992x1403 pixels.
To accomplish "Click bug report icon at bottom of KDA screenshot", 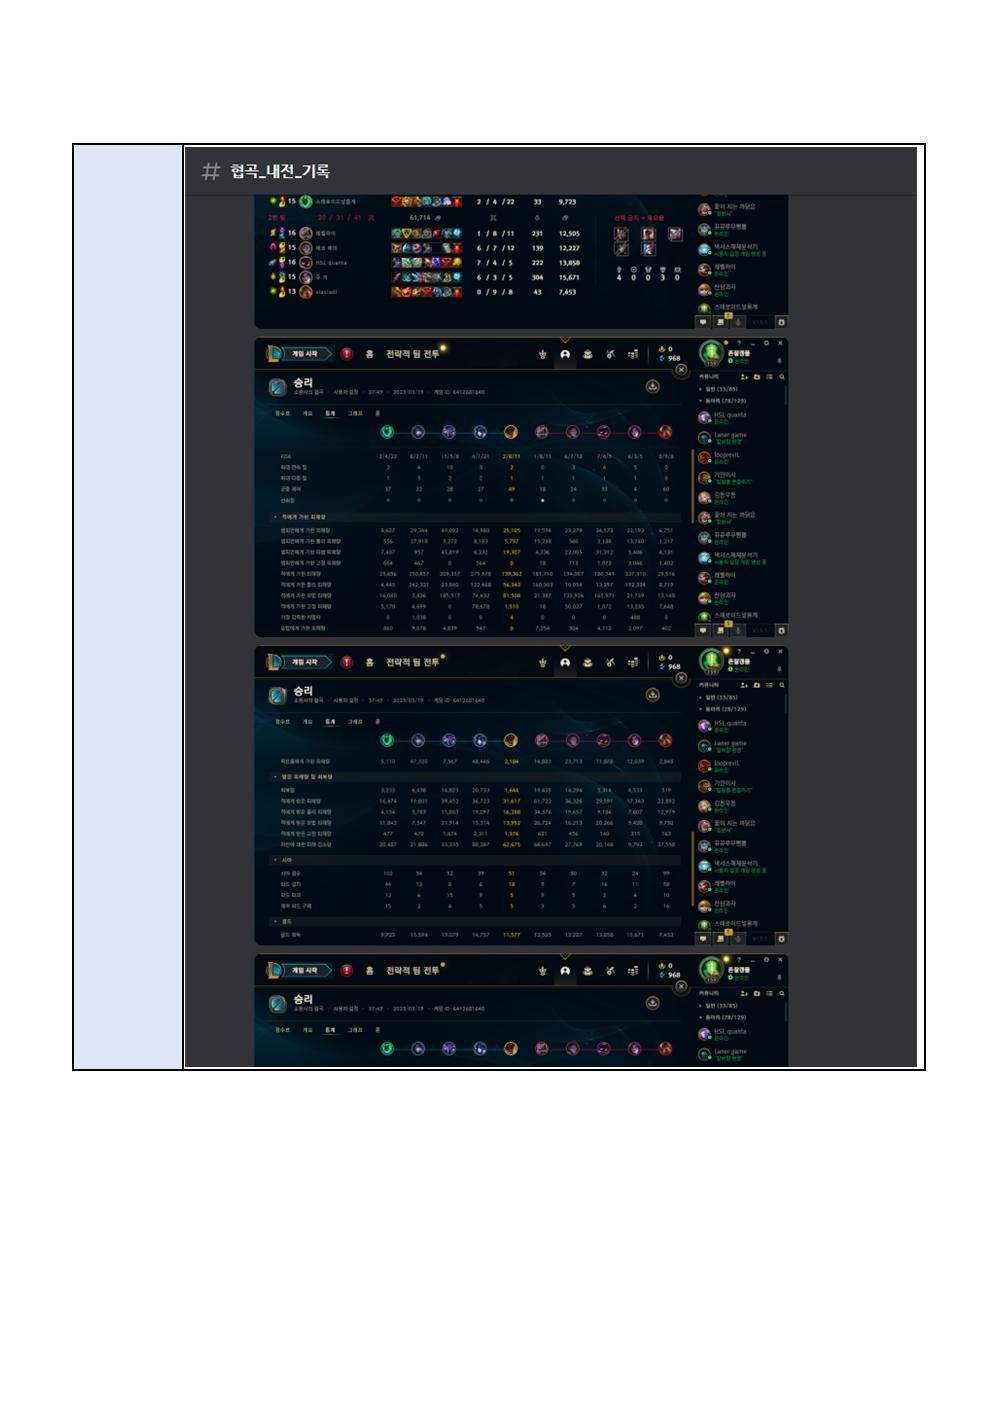I will coord(781,630).
